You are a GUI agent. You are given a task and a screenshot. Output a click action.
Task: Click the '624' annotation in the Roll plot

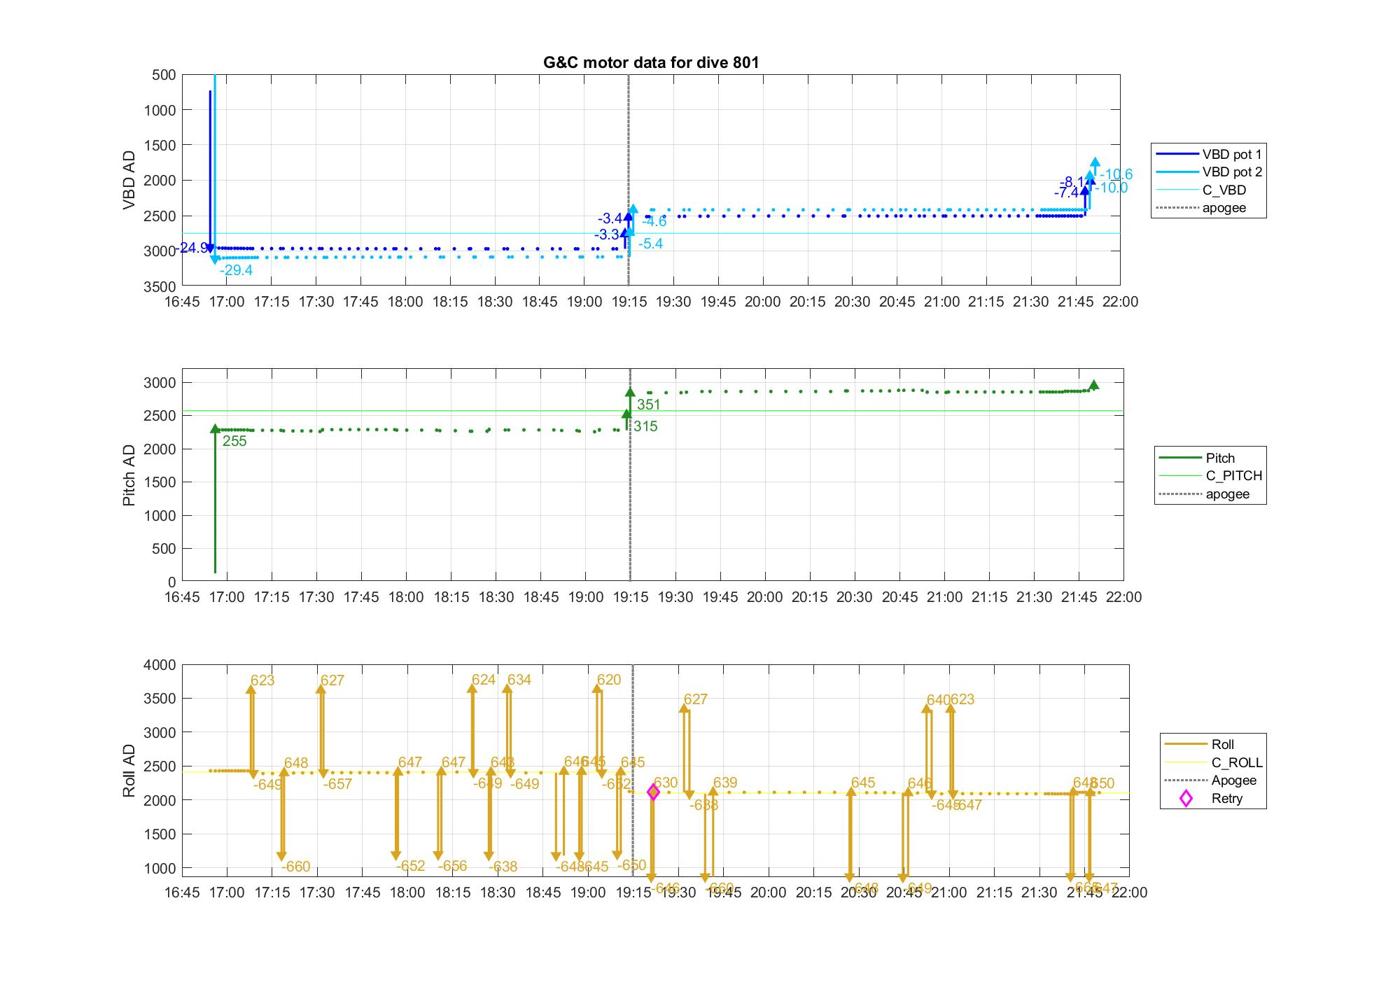(484, 679)
